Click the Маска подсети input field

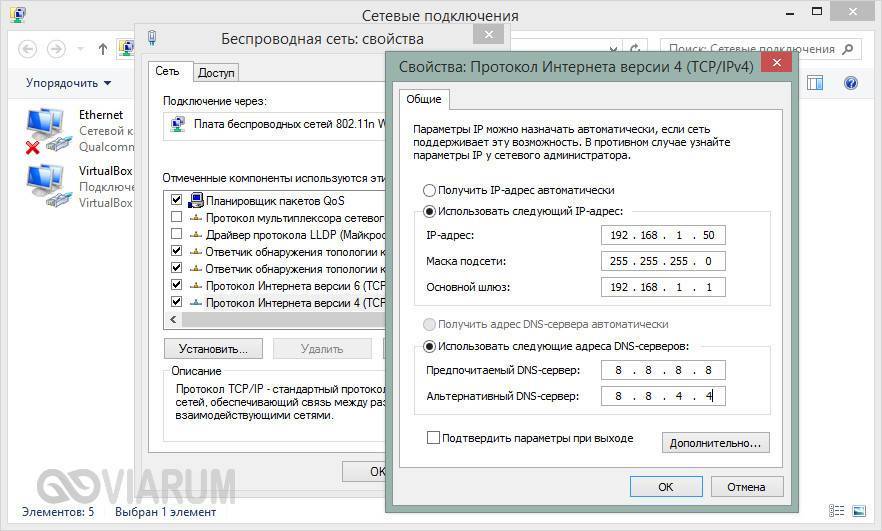(663, 261)
